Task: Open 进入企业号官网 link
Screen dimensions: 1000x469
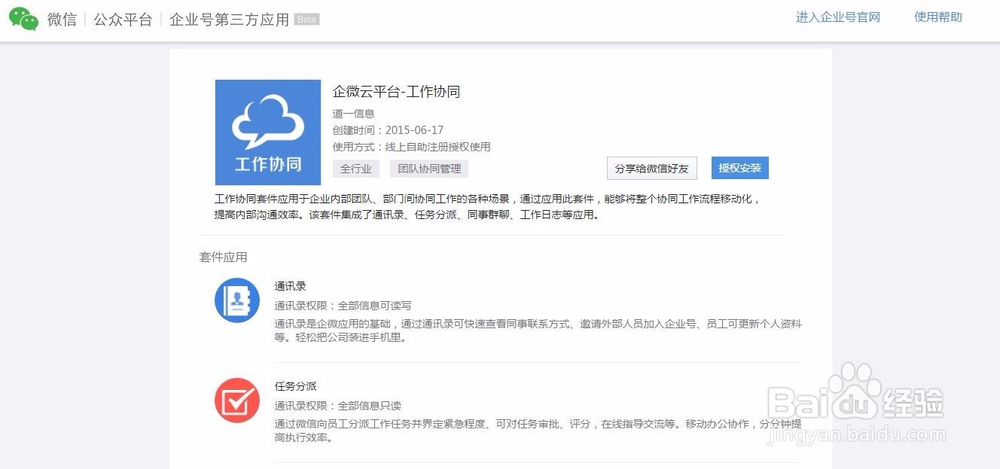Action: pyautogui.click(x=838, y=18)
